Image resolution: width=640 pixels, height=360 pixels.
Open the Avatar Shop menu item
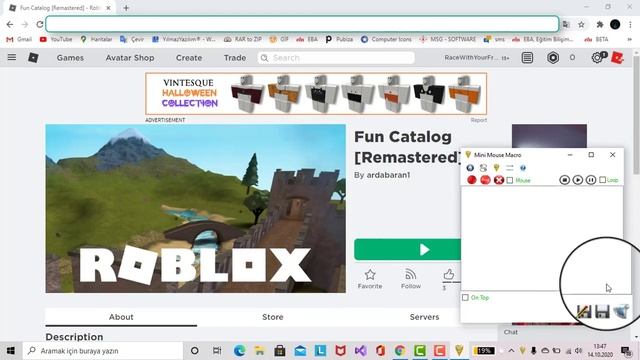130,58
